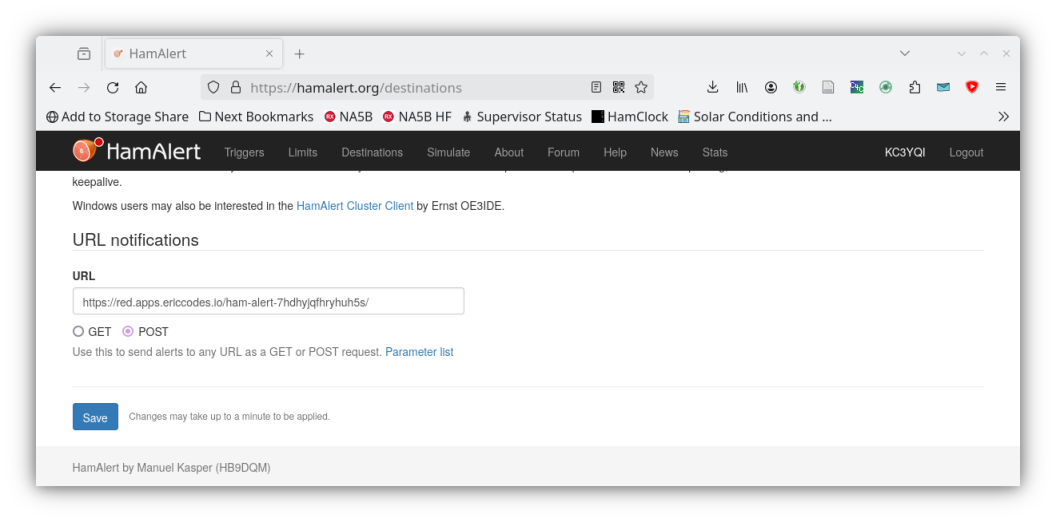
Task: Open the Destinations menu item
Action: pos(372,152)
